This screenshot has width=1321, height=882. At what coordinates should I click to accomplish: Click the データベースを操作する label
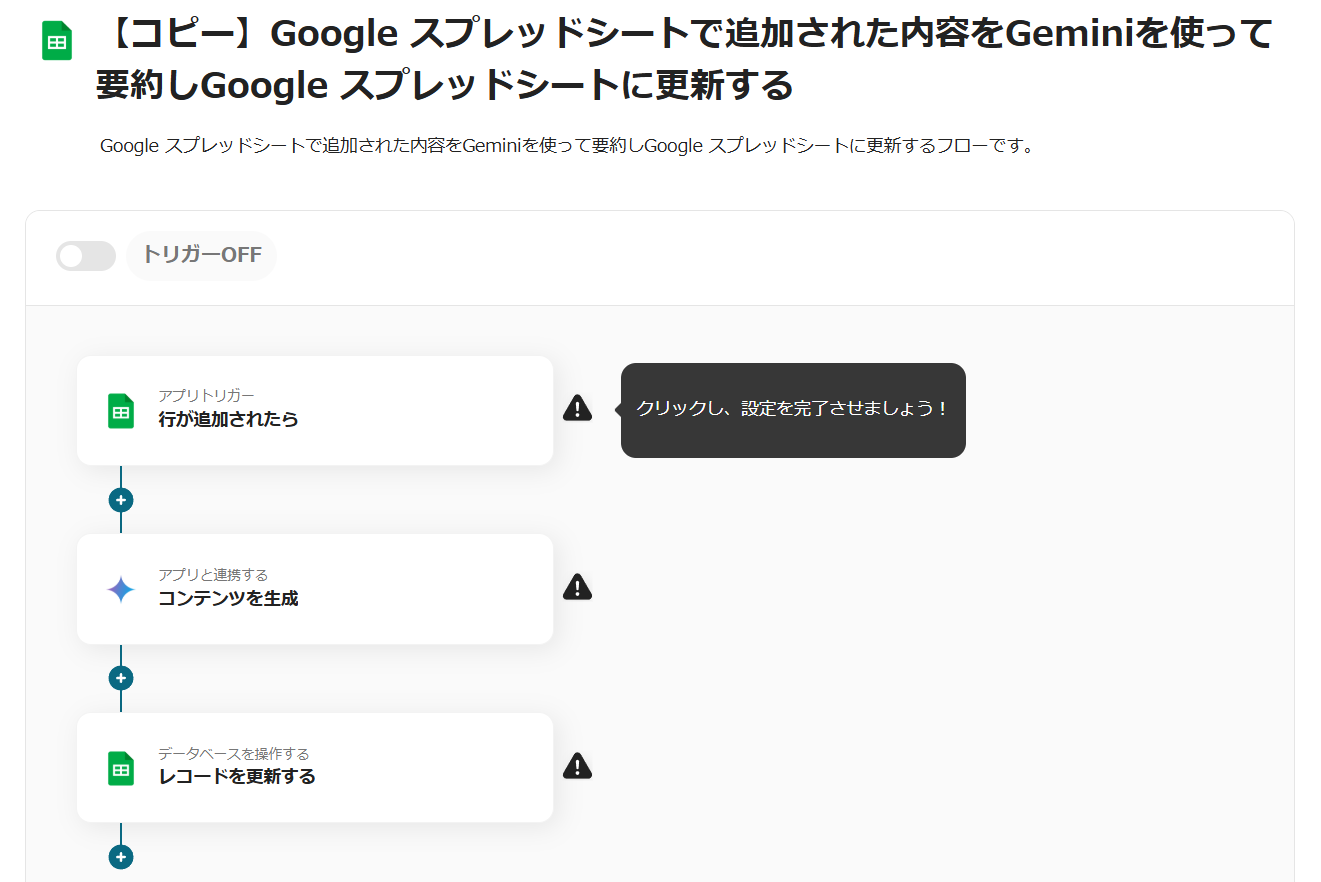coord(233,754)
